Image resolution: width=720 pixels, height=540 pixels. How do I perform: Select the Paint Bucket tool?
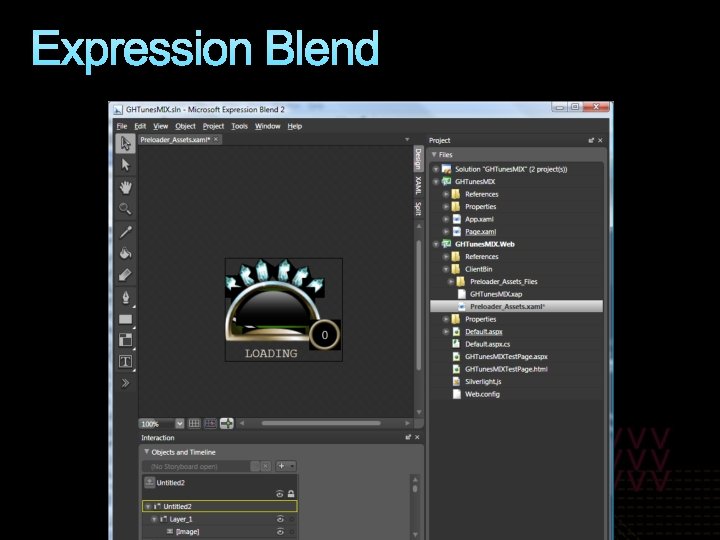tap(125, 253)
